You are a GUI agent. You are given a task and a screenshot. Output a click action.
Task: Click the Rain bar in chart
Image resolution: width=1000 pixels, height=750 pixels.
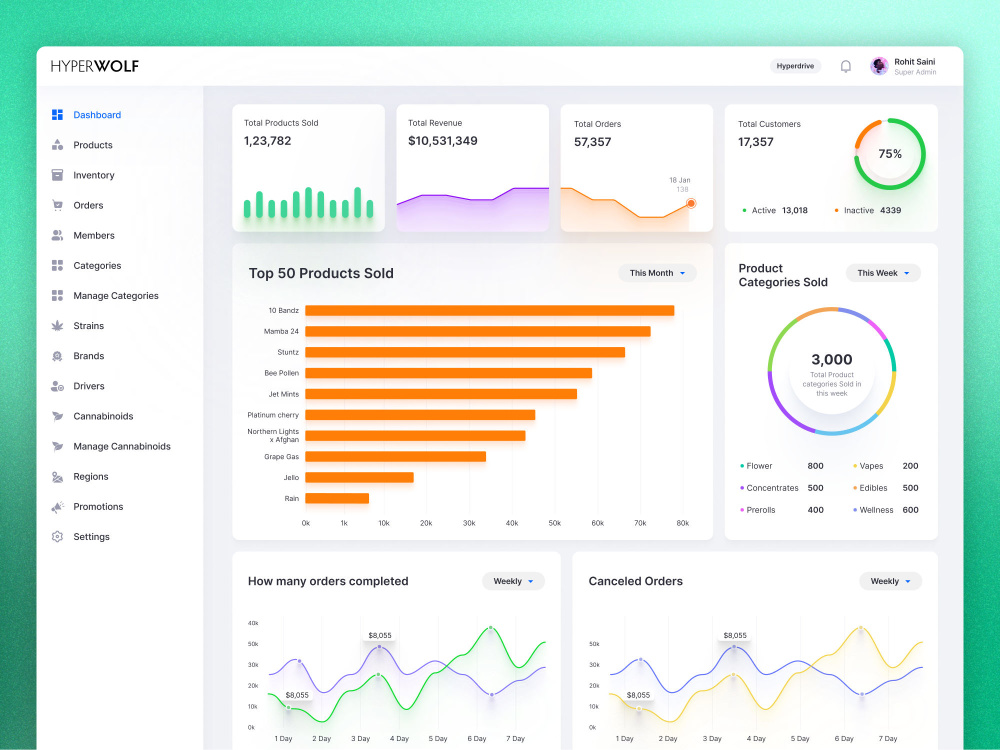(337, 498)
